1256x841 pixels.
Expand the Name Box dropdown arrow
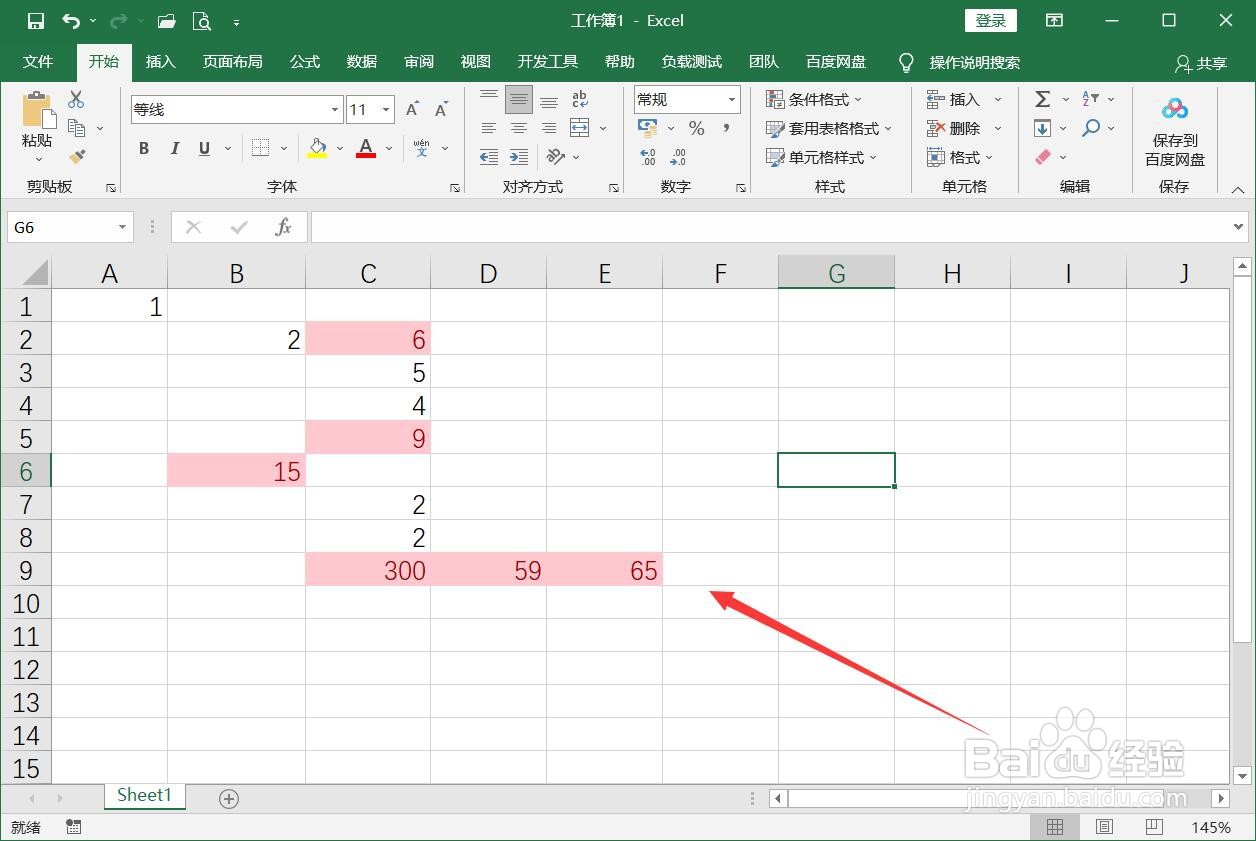click(x=122, y=227)
